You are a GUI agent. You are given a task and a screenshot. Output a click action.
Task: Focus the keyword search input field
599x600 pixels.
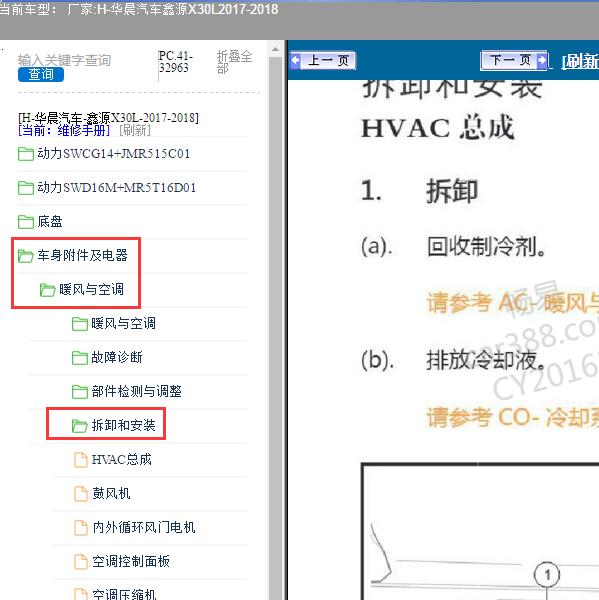(x=64, y=60)
